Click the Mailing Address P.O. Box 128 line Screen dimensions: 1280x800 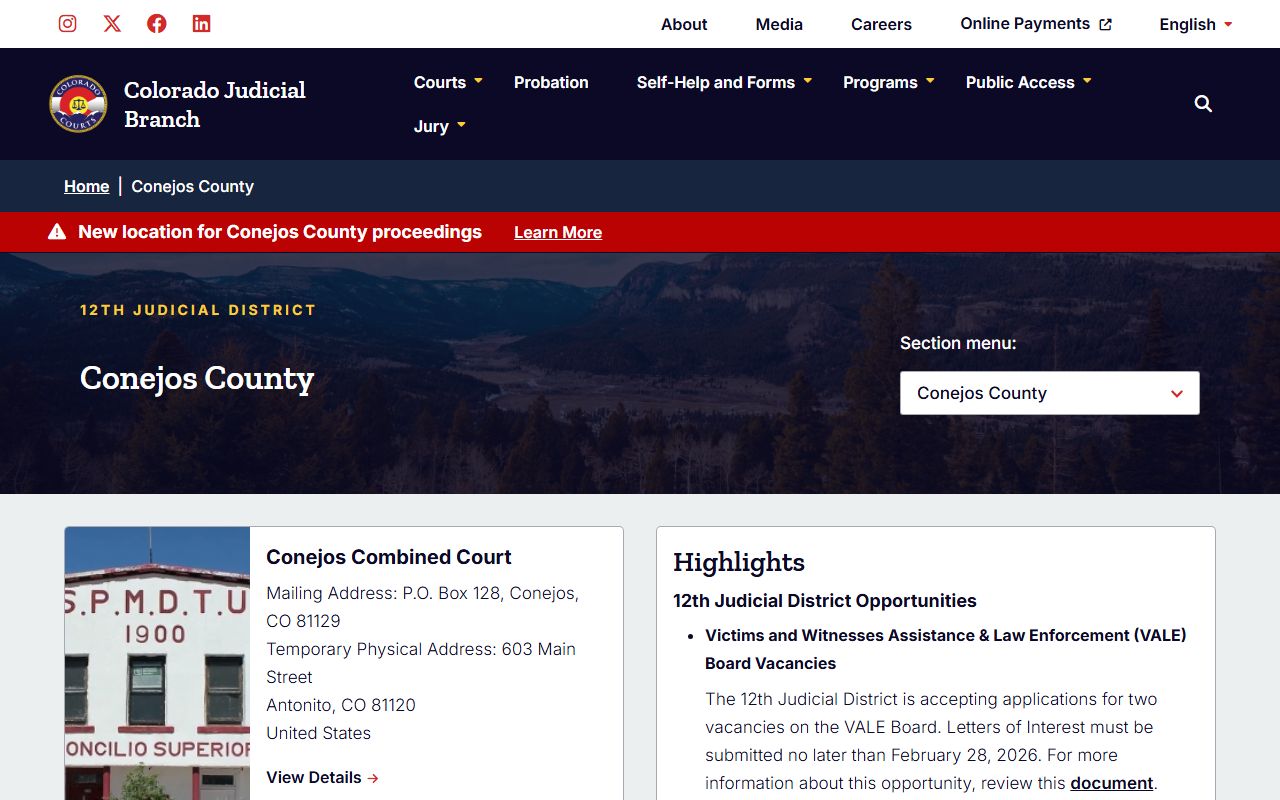(x=422, y=607)
